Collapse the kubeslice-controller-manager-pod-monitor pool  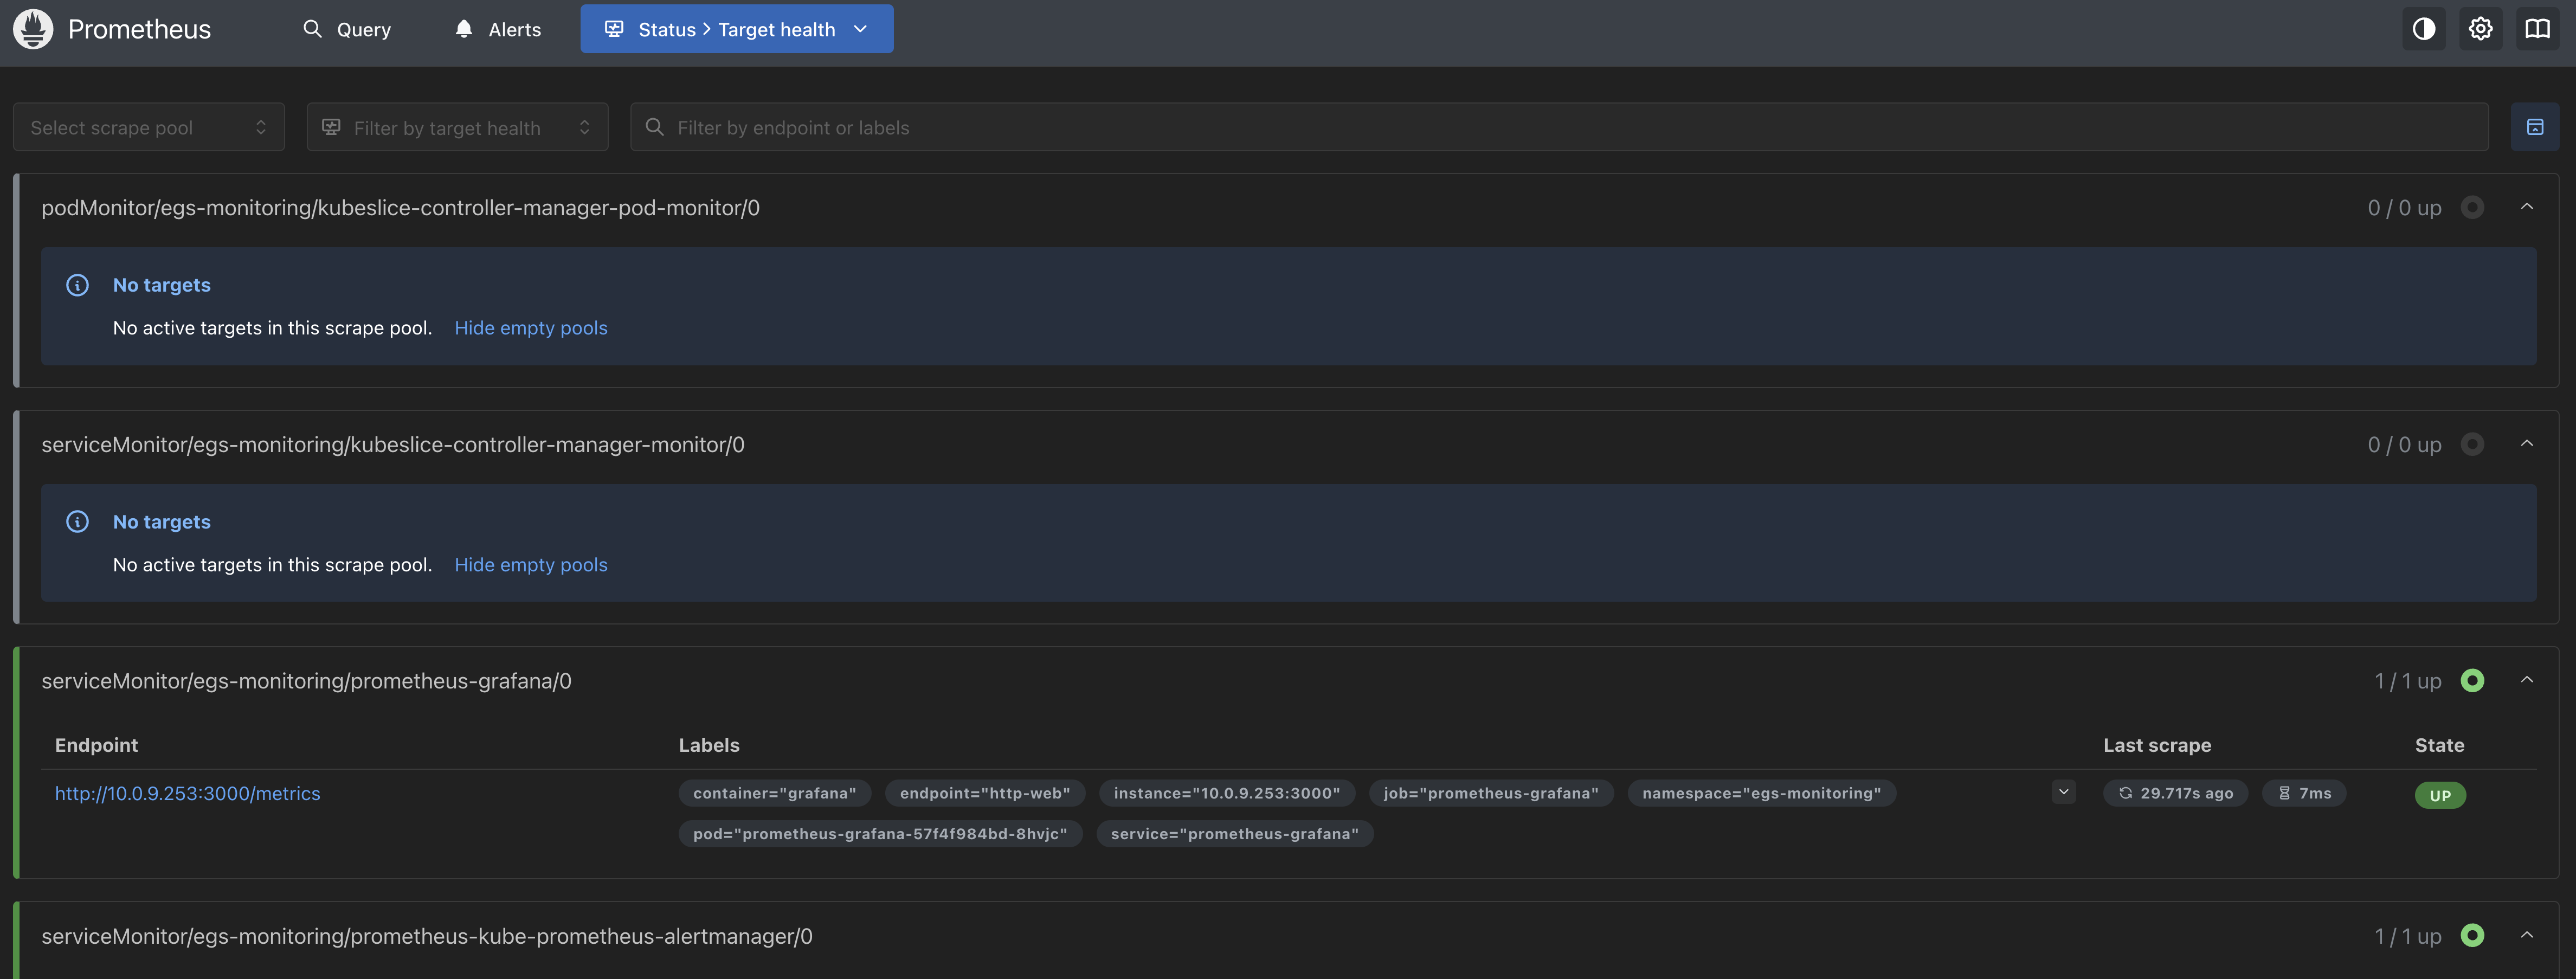[2527, 207]
